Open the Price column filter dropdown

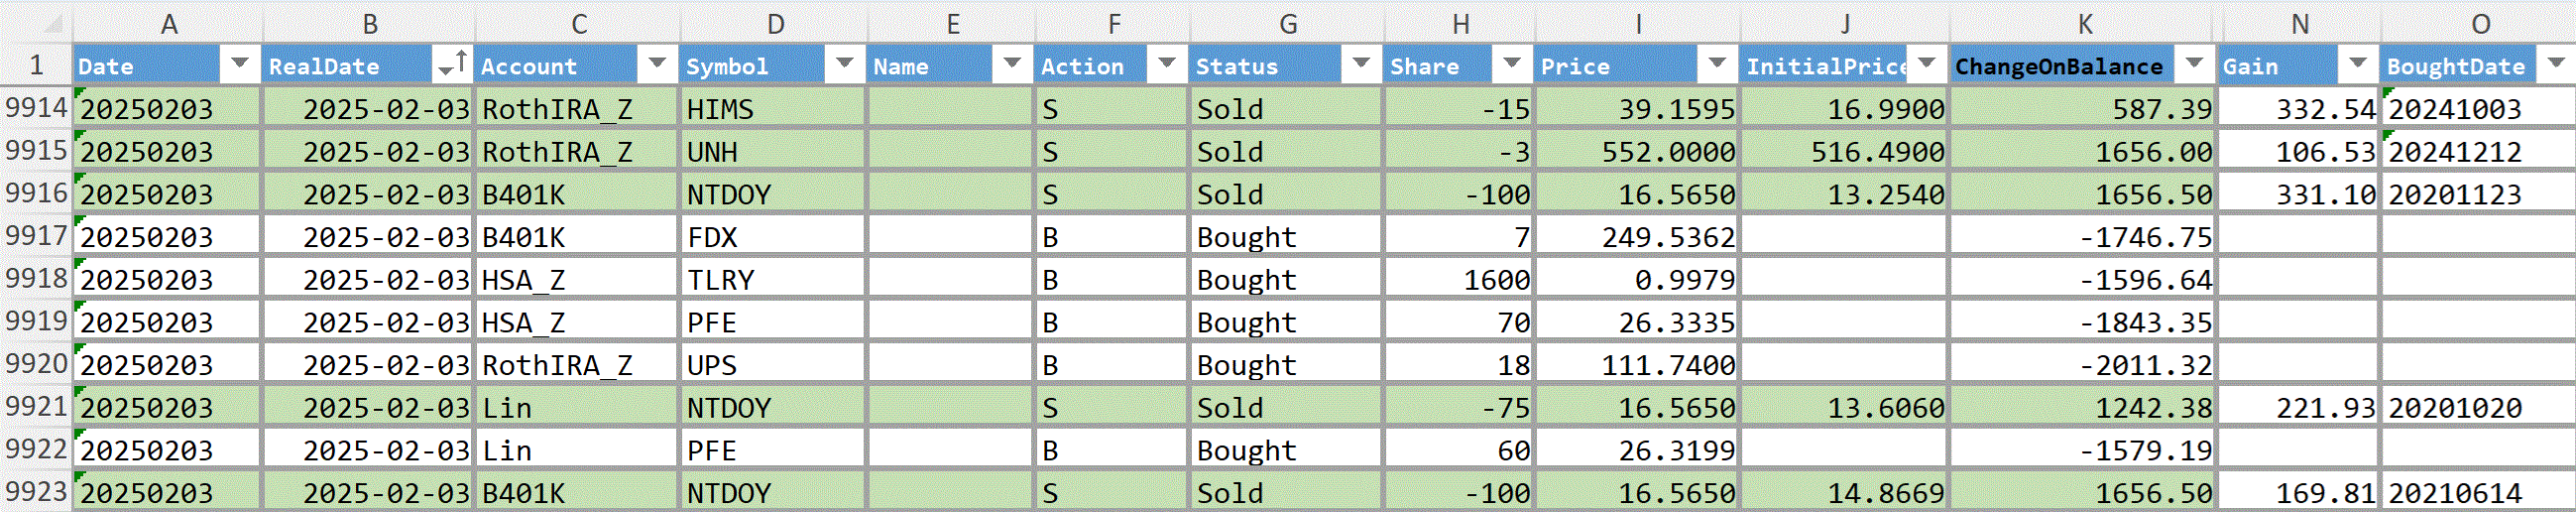click(1717, 64)
